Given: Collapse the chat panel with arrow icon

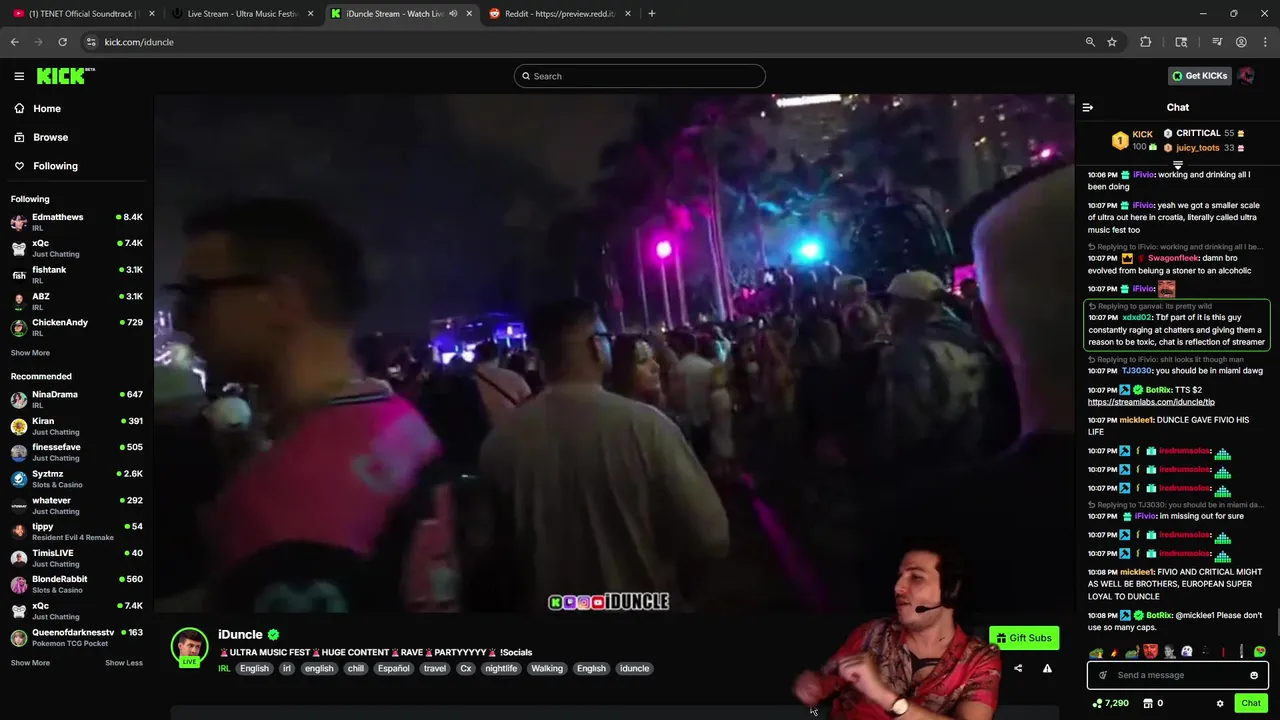Looking at the screenshot, I should [1088, 108].
